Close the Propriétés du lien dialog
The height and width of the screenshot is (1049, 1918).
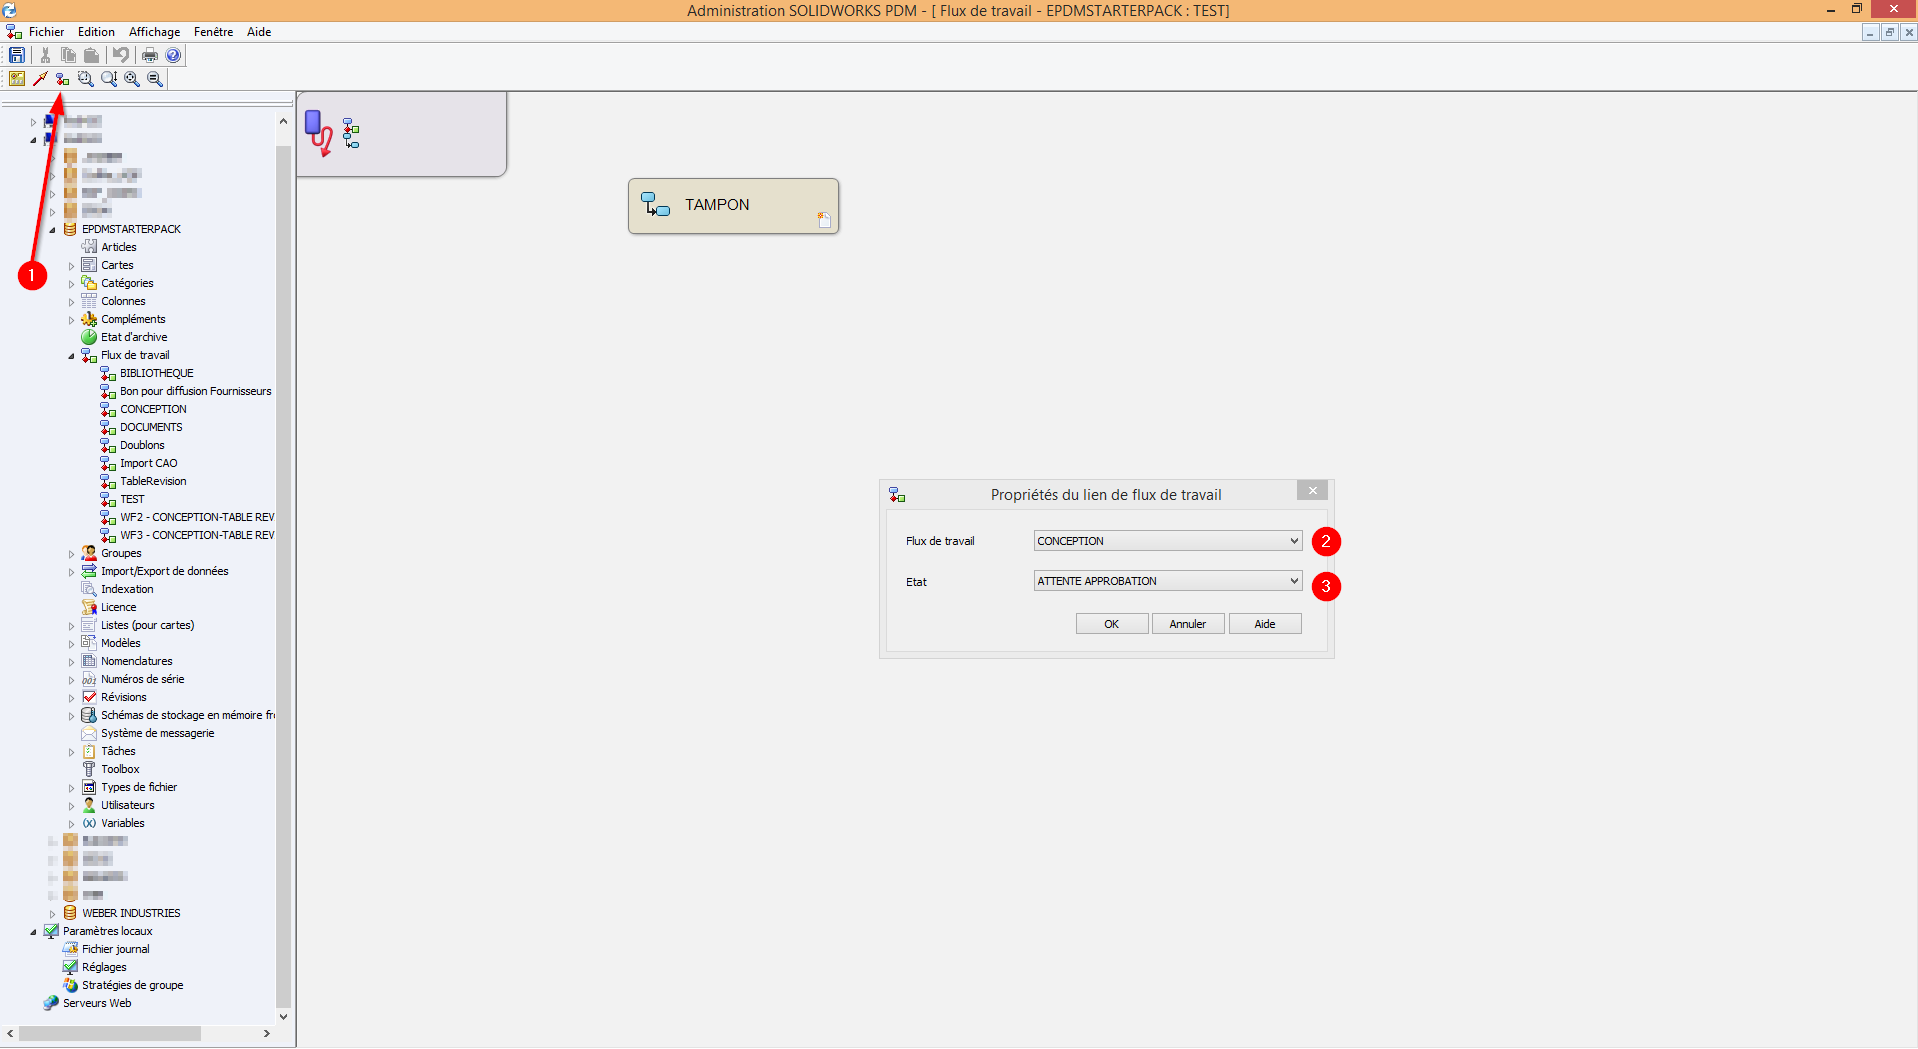(x=1312, y=490)
